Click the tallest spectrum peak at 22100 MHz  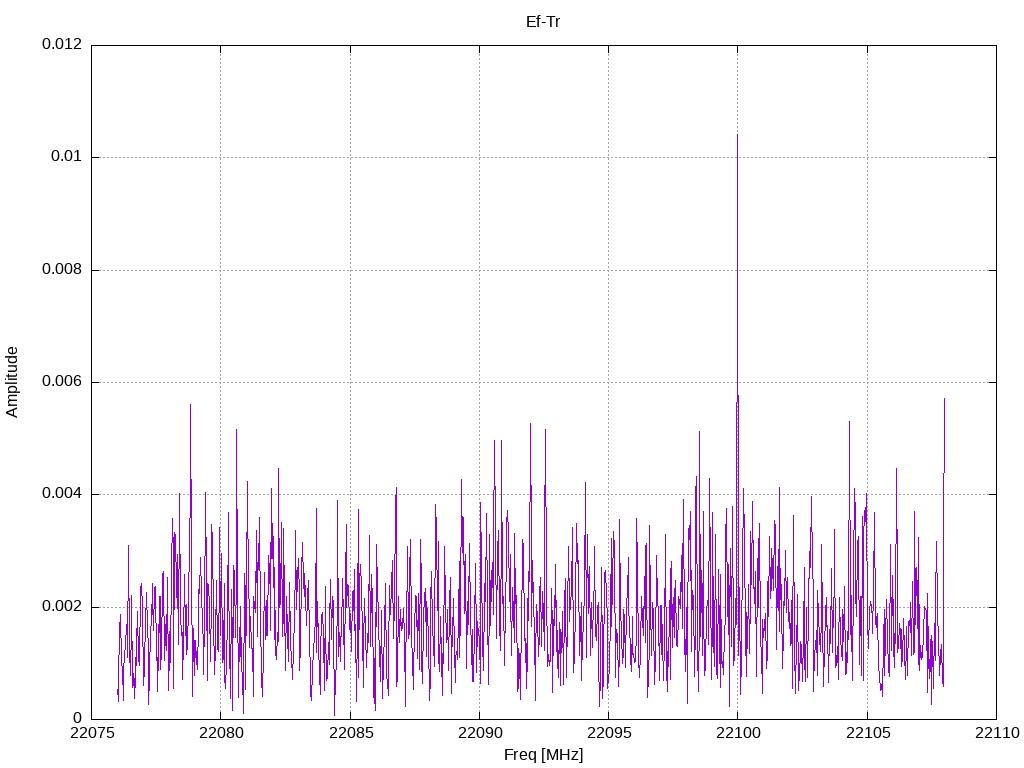737,135
